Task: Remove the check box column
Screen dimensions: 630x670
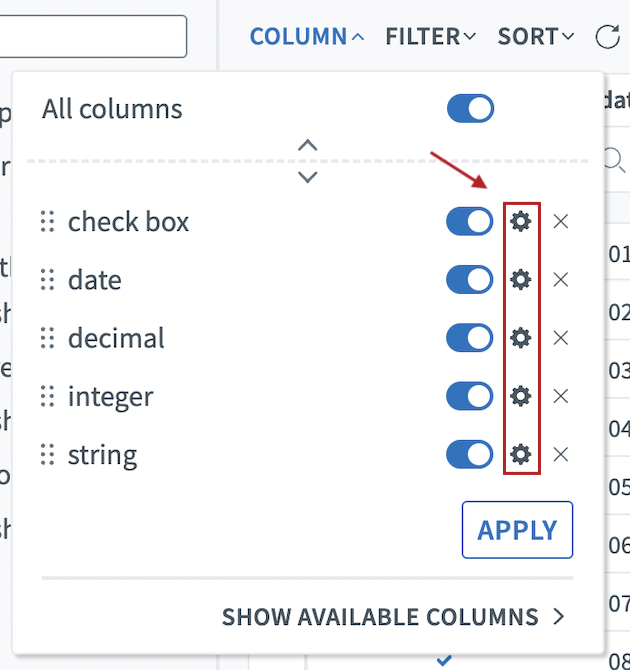Action: point(561,221)
